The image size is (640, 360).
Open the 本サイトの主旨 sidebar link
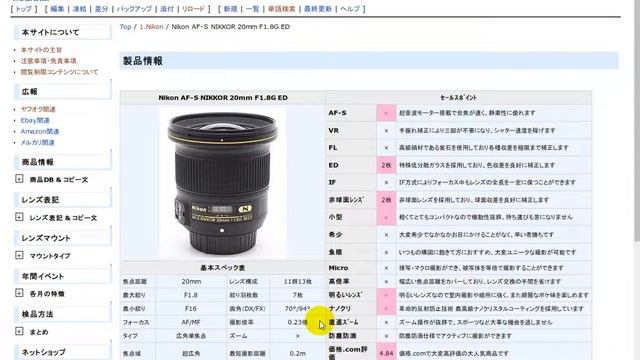tap(41, 50)
